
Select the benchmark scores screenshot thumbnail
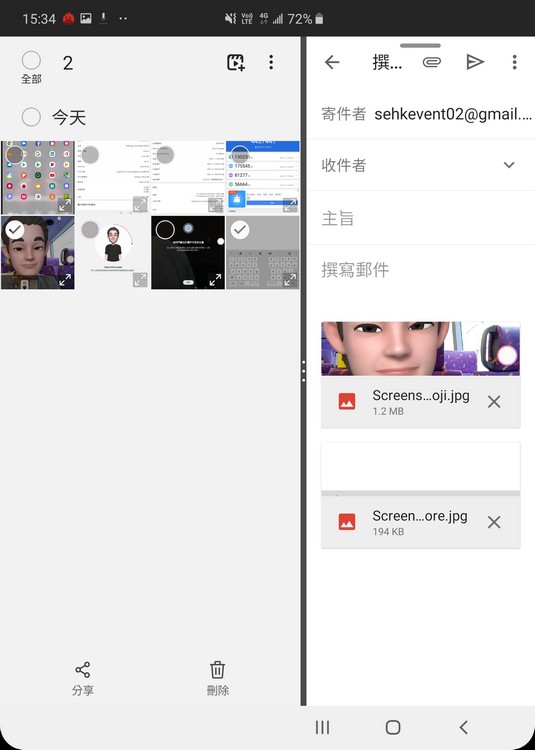point(263,177)
